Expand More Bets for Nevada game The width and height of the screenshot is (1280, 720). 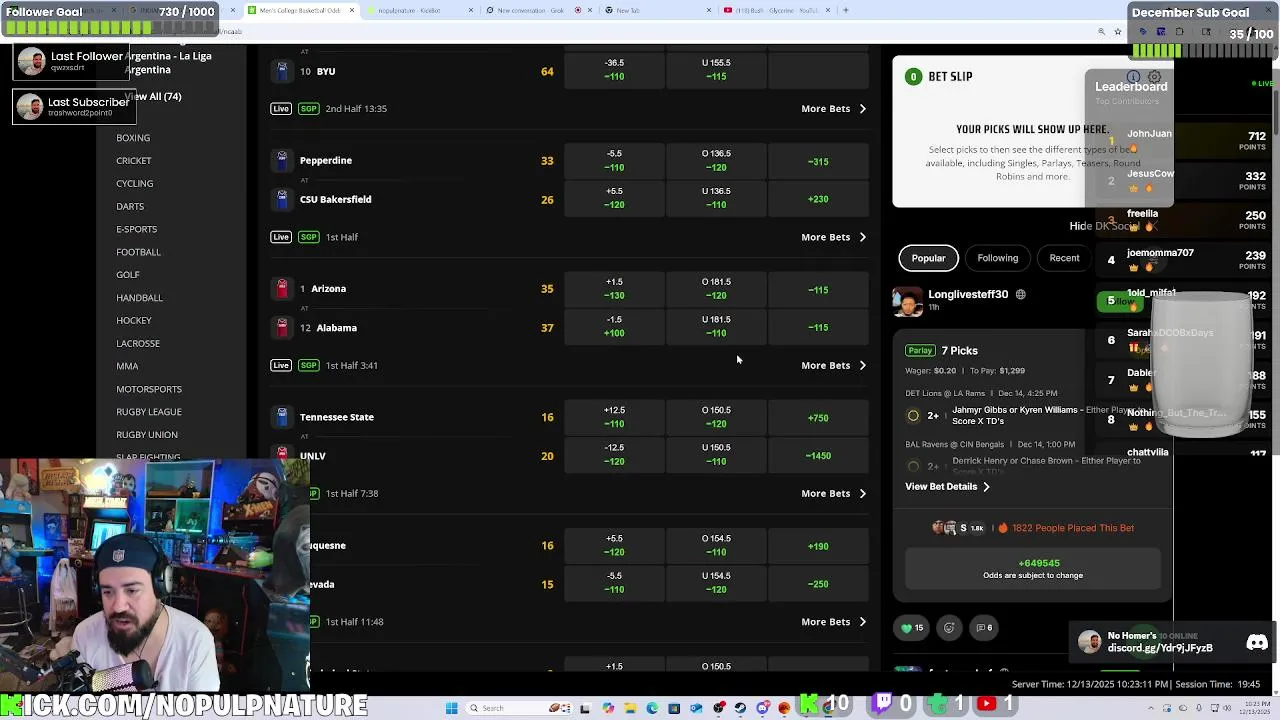[833, 622]
